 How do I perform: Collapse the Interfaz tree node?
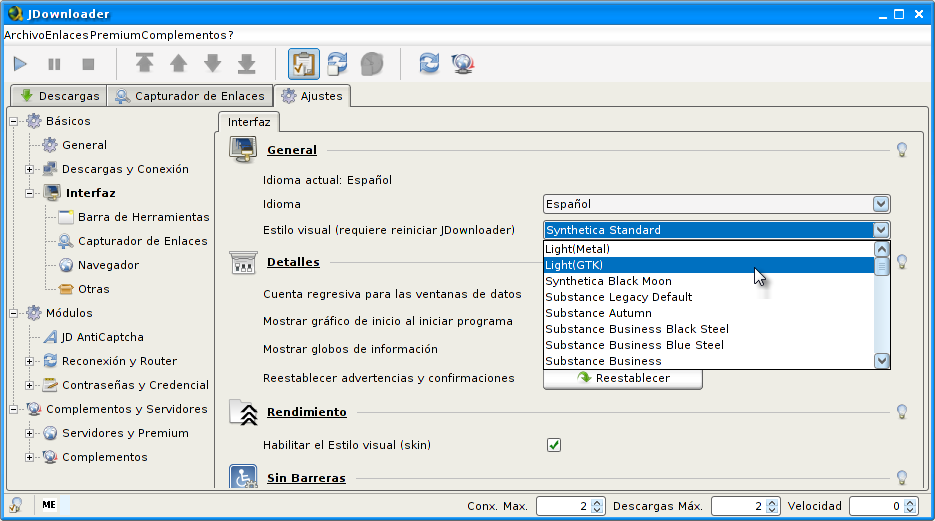coord(29,193)
